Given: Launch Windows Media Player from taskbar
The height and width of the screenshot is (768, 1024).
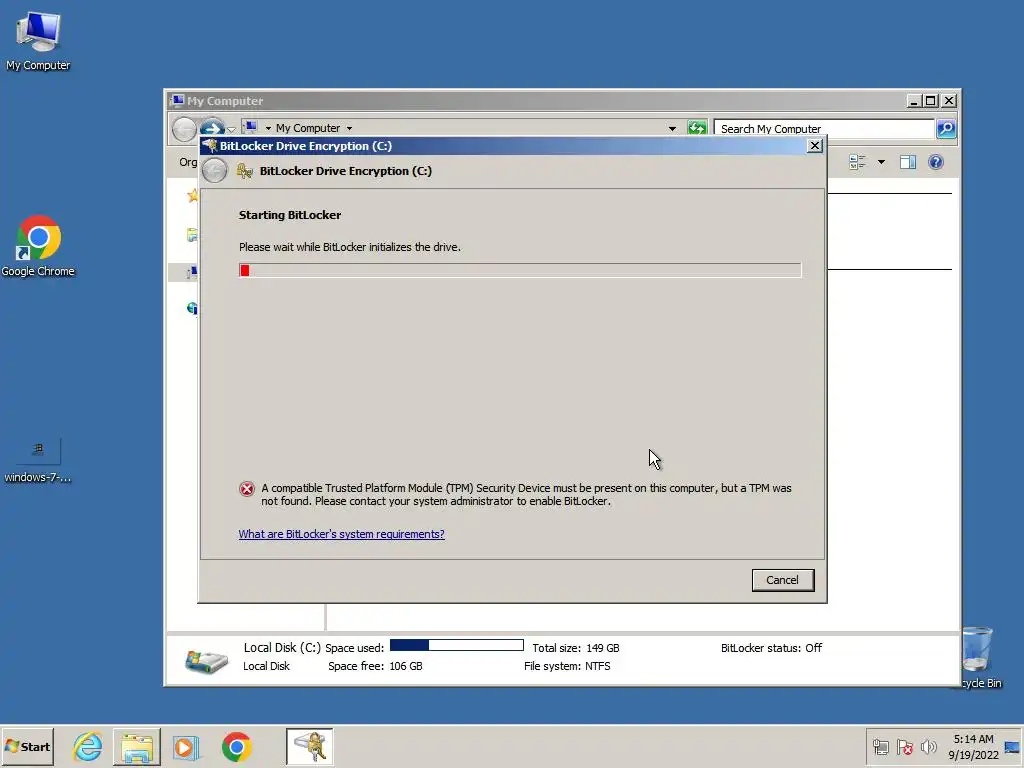Looking at the screenshot, I should (185, 746).
